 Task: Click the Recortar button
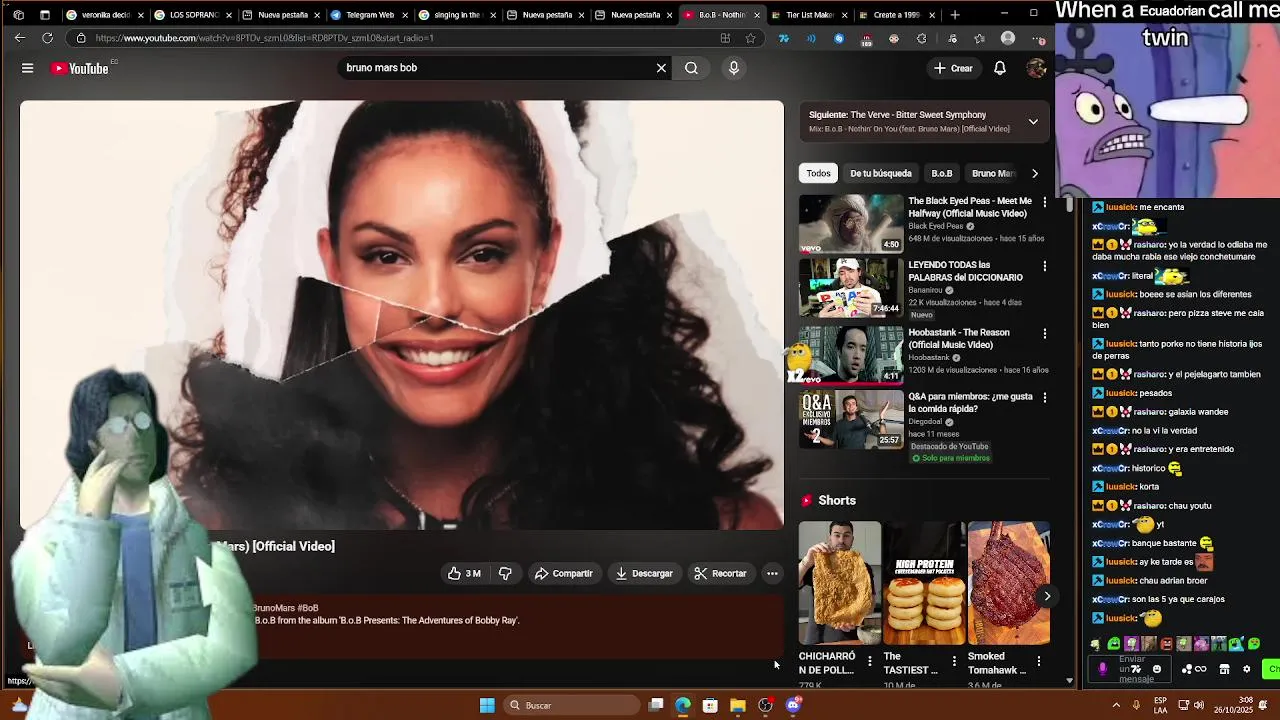(x=721, y=573)
